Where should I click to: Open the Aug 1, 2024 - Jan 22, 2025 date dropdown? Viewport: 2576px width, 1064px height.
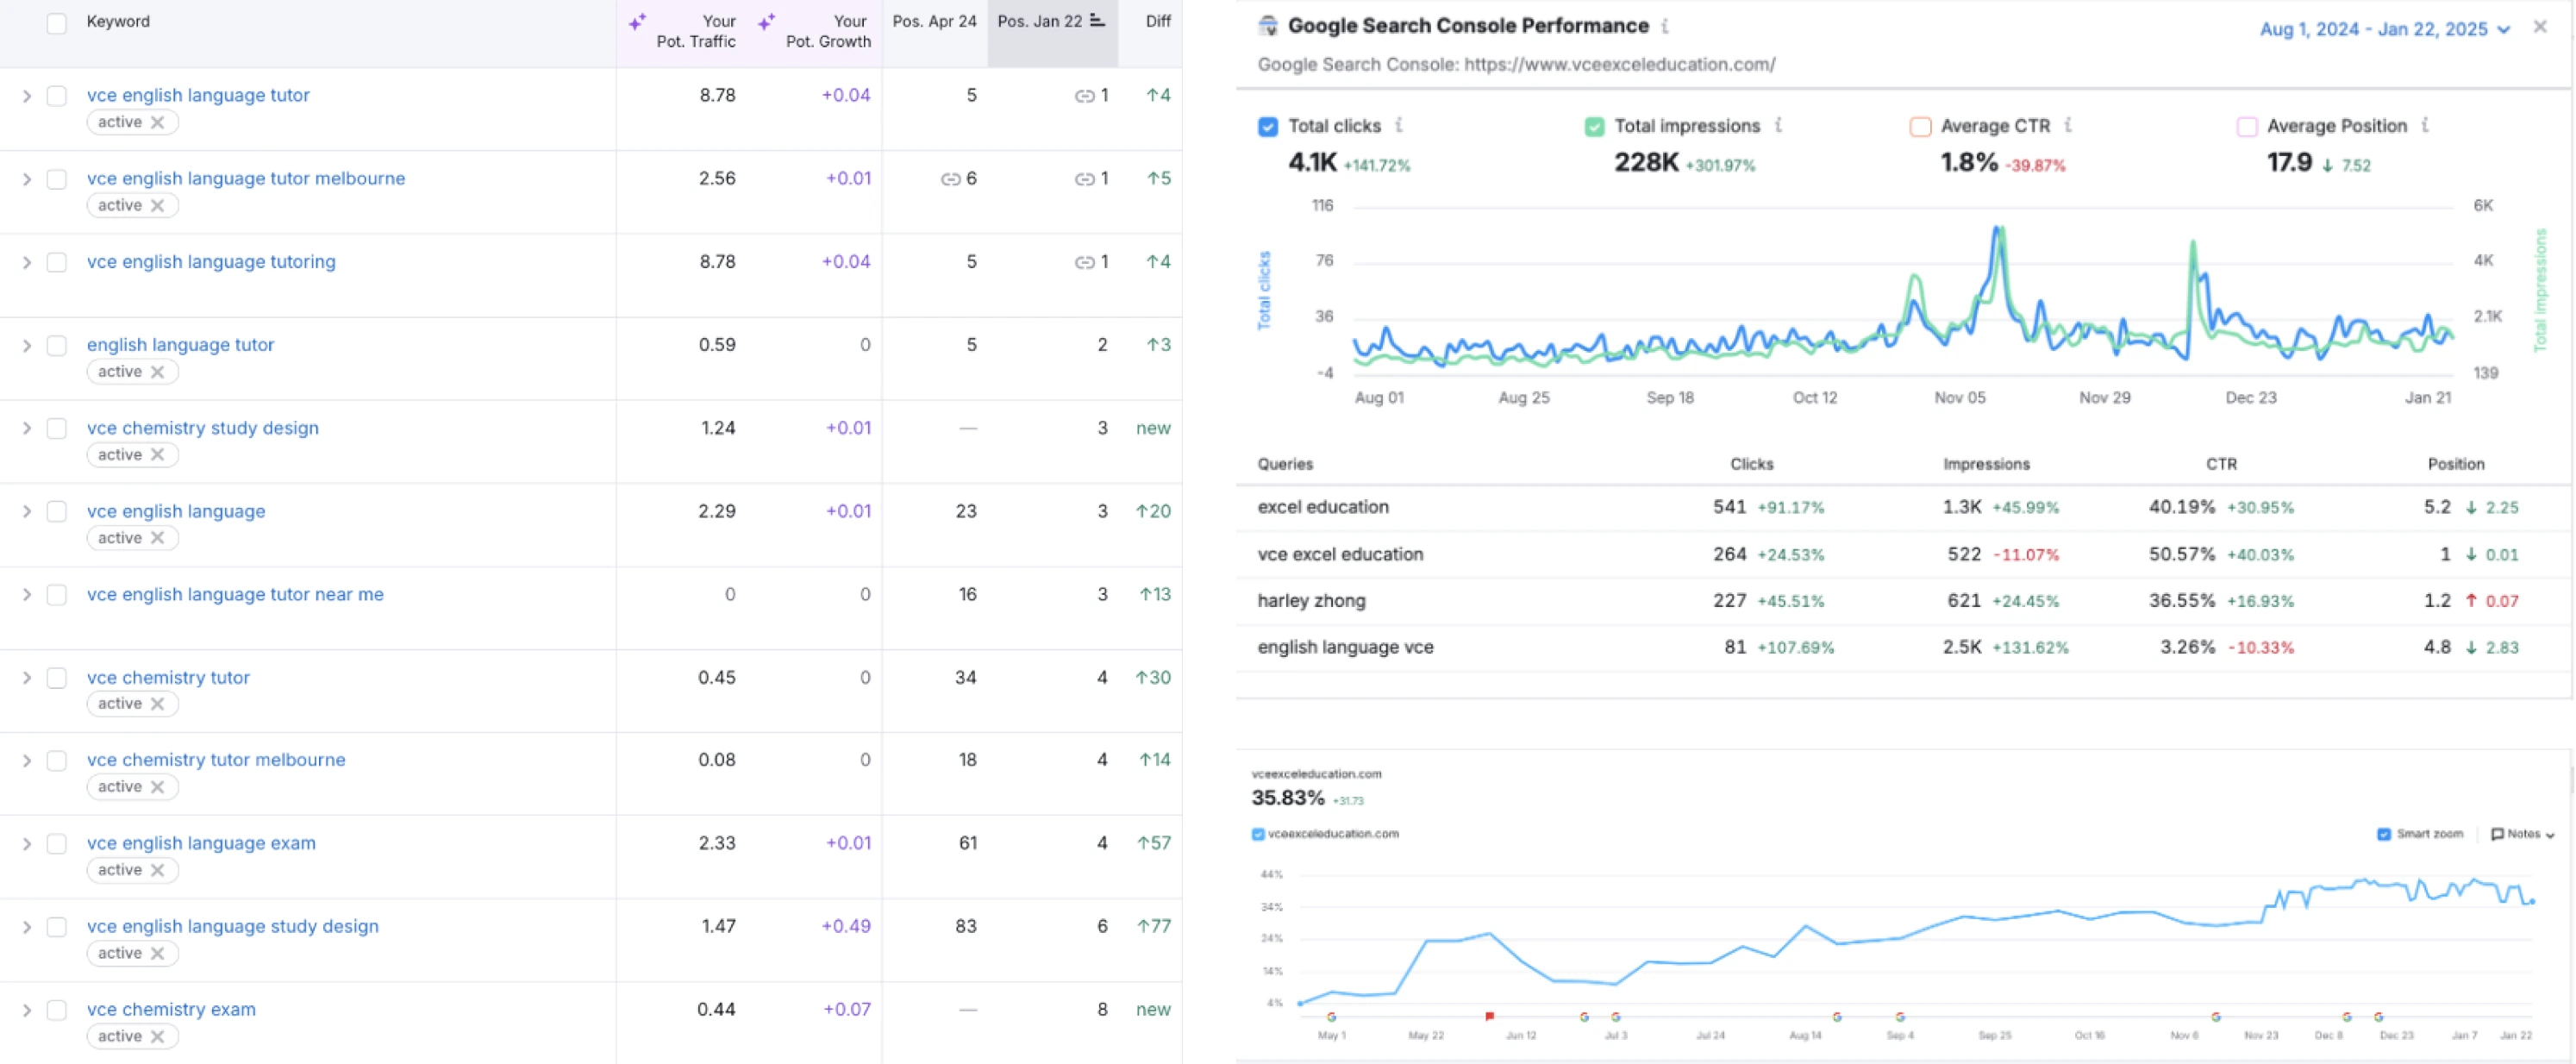point(2384,29)
